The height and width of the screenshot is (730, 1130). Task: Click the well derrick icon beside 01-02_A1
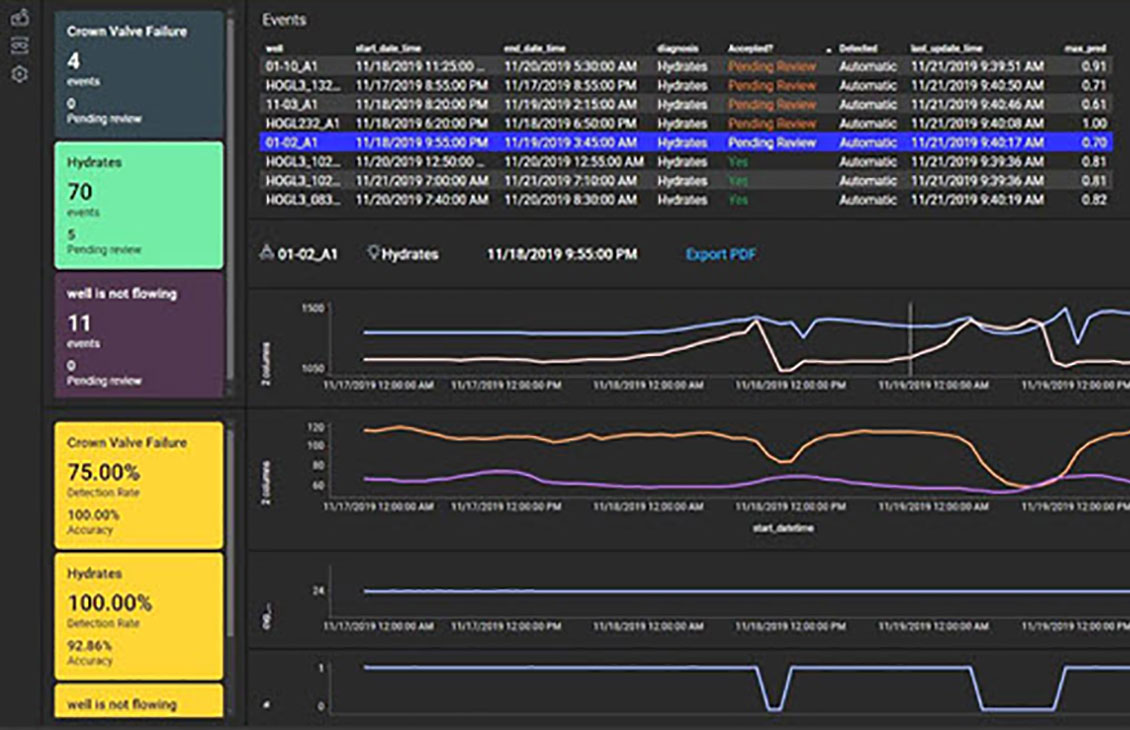pyautogui.click(x=266, y=254)
